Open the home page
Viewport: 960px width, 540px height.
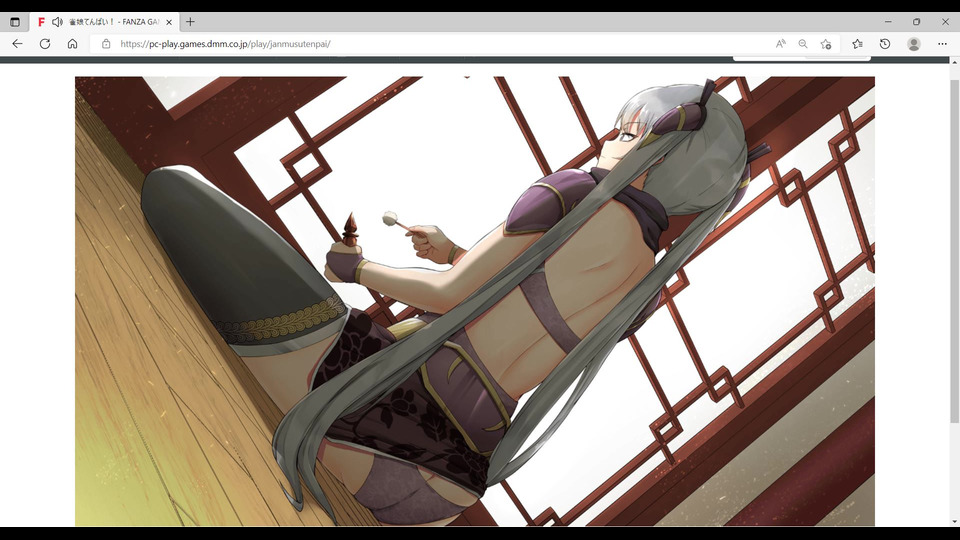pos(72,44)
